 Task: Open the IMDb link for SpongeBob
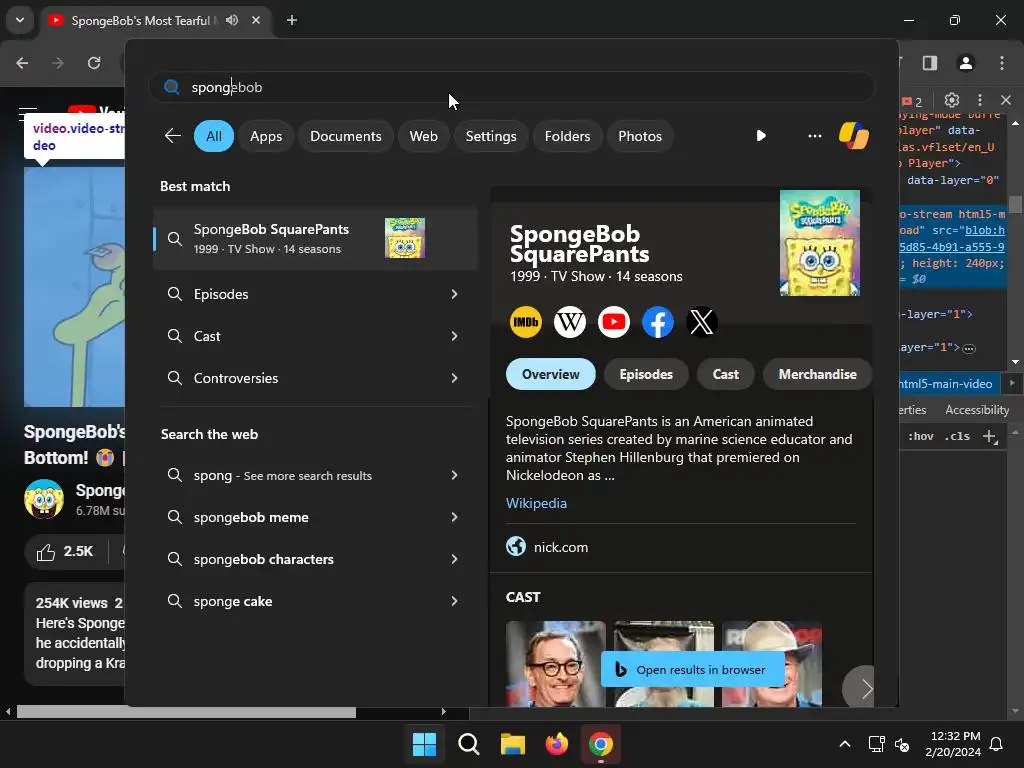[526, 322]
